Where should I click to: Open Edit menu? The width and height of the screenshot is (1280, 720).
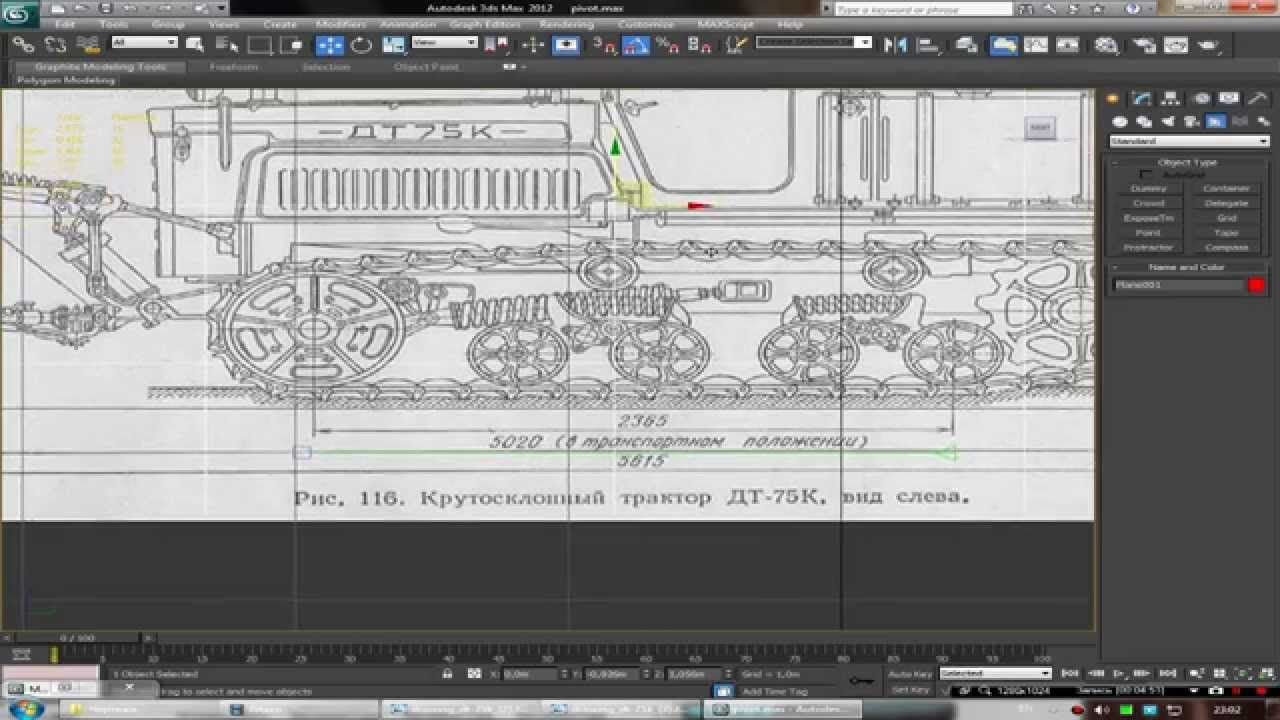coord(64,24)
